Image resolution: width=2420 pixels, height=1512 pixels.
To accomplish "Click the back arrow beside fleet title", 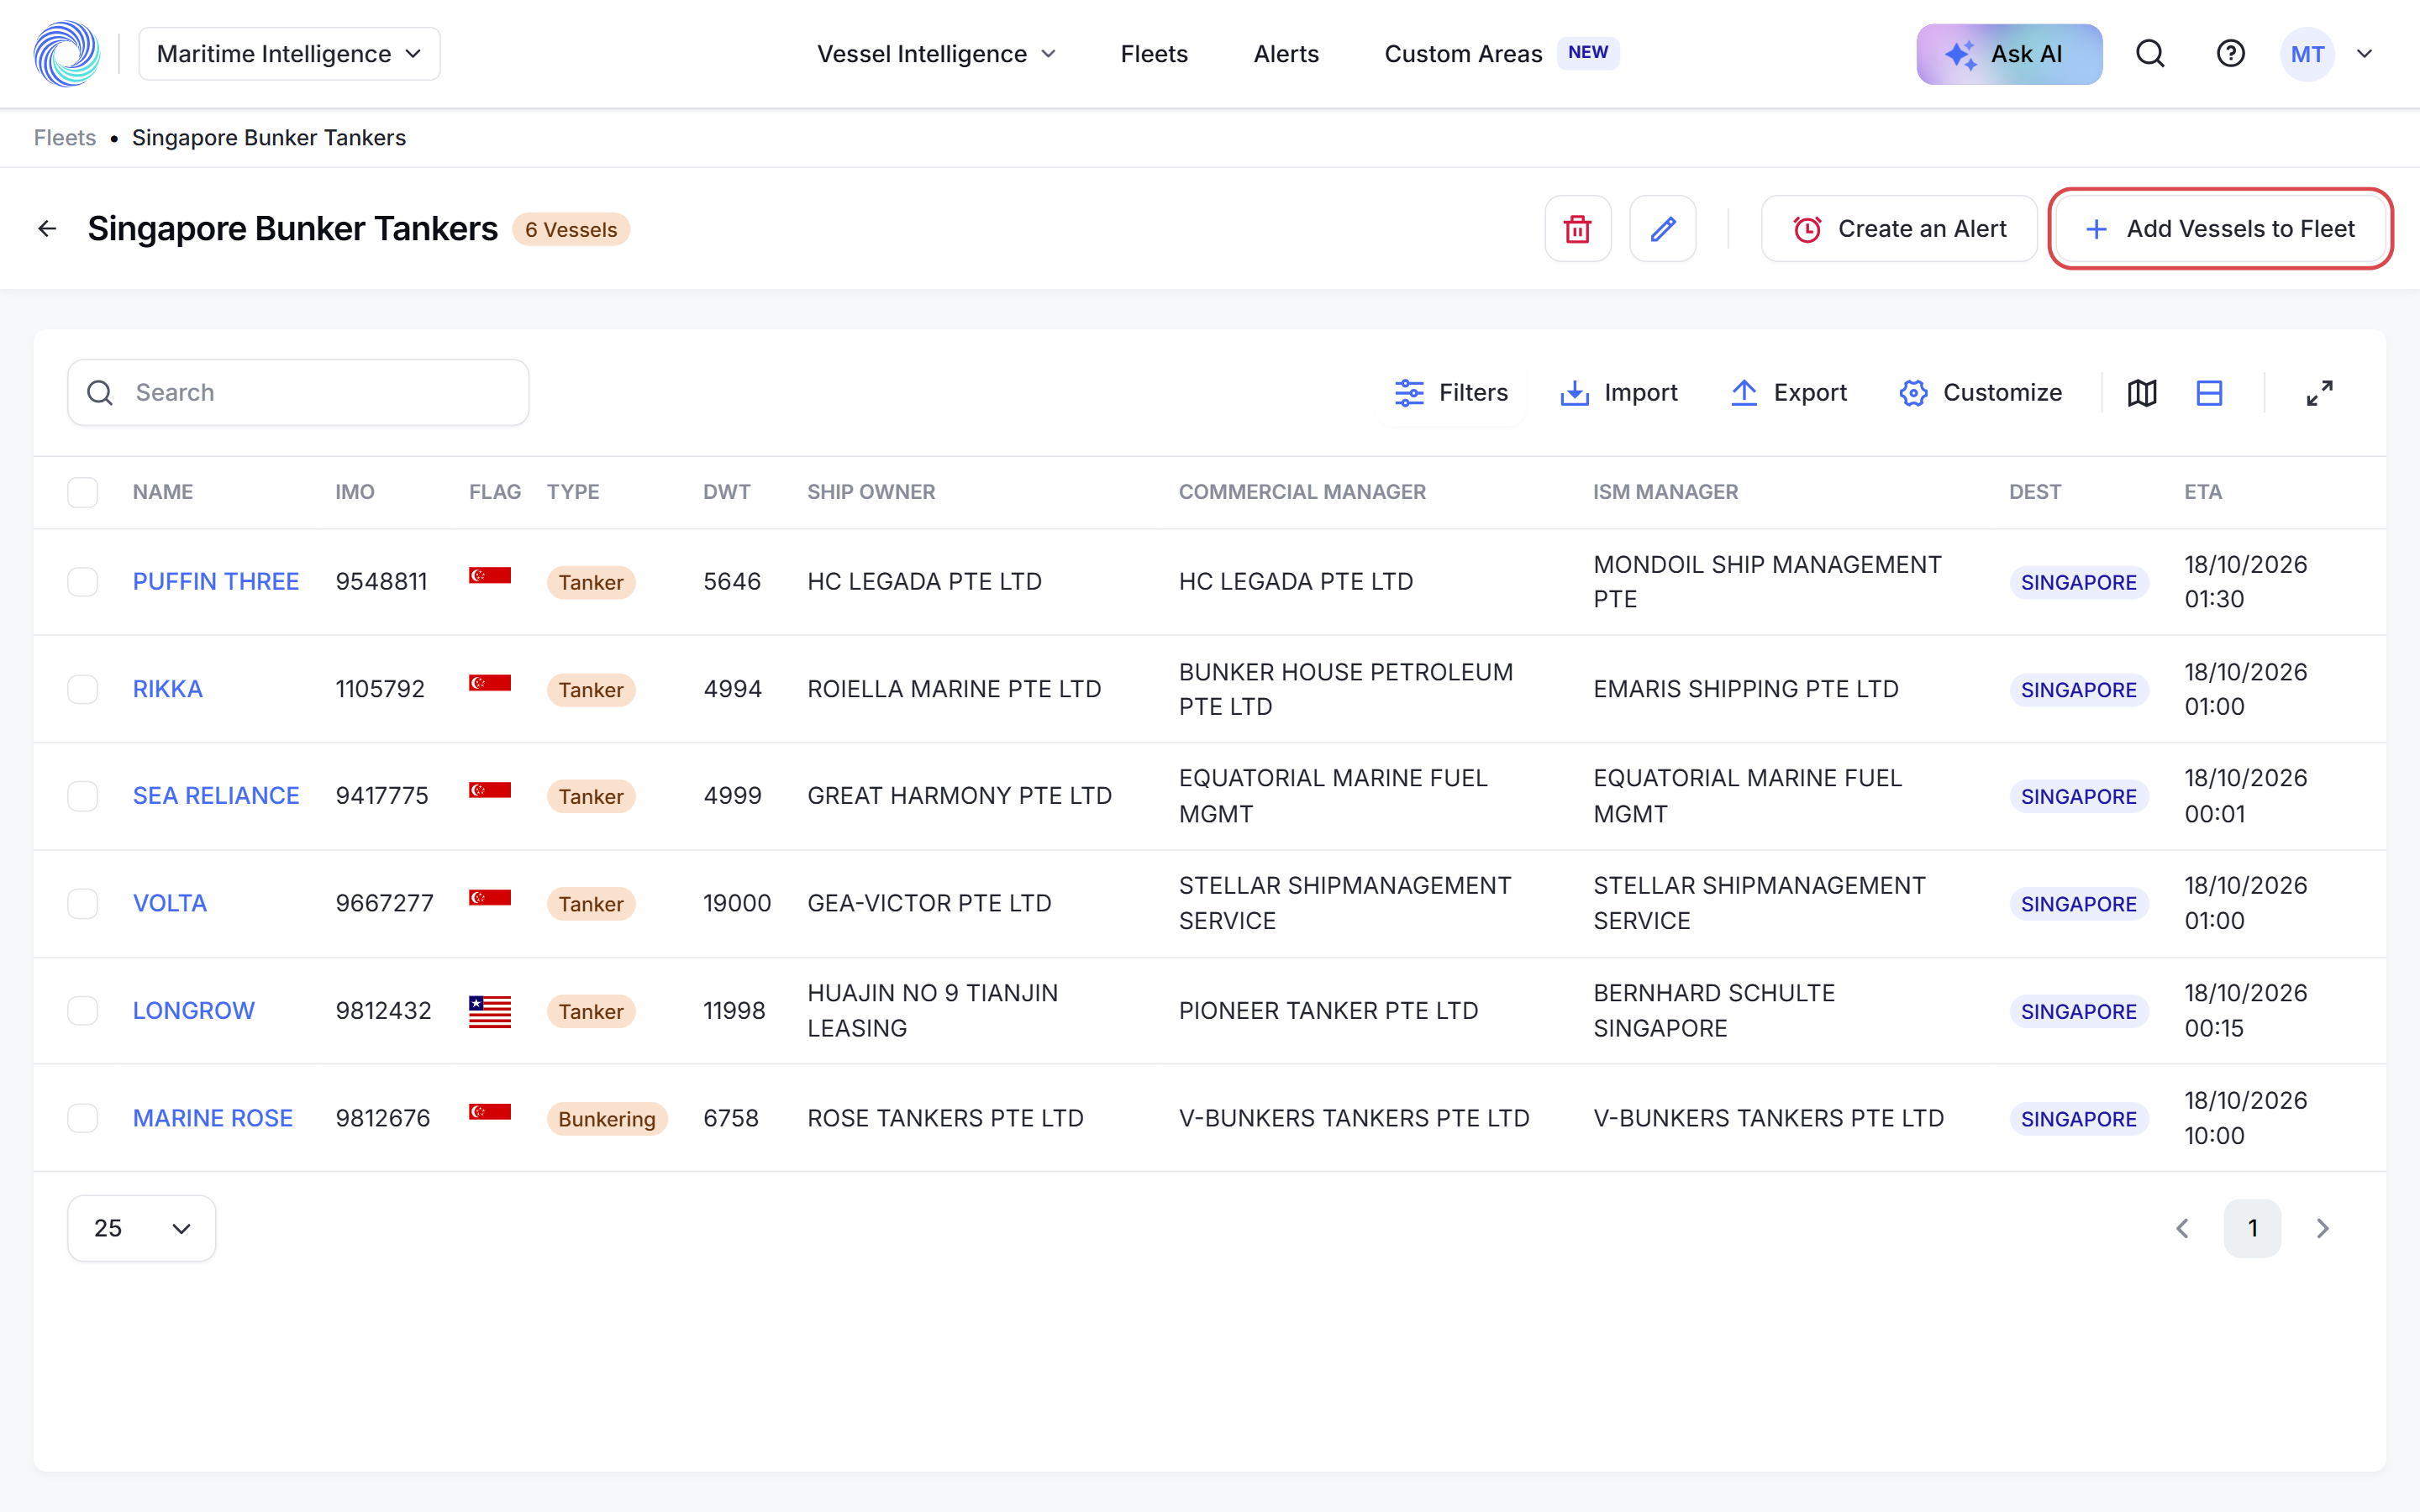I will point(47,229).
